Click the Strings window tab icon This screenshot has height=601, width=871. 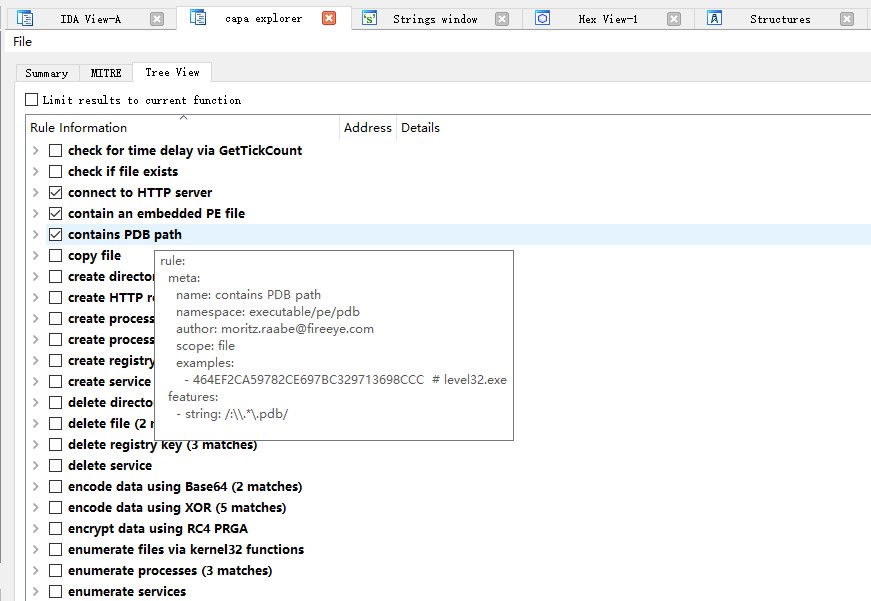click(370, 18)
